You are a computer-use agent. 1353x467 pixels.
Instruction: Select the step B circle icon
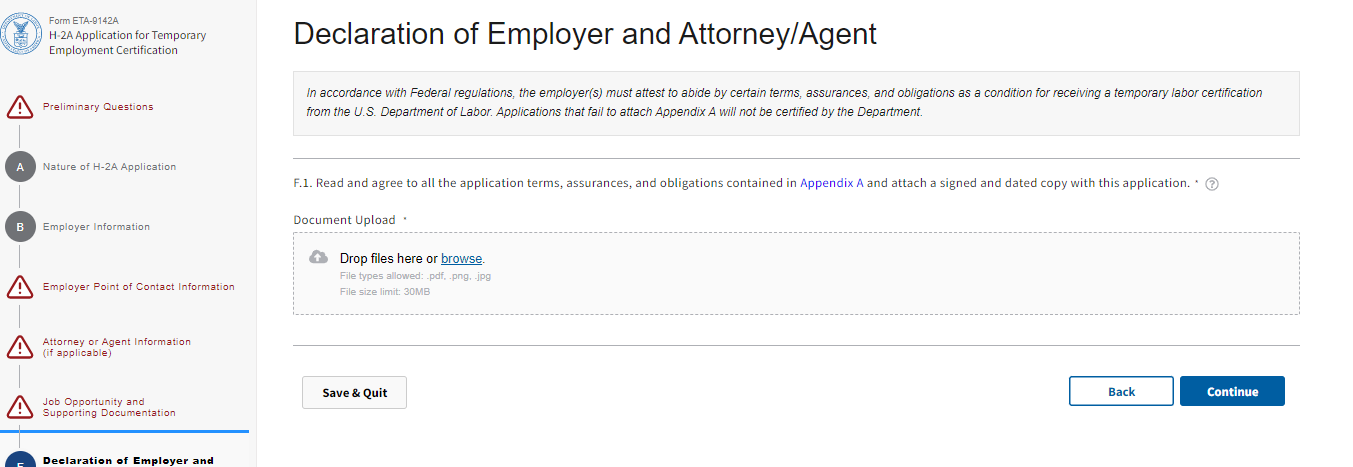click(20, 227)
